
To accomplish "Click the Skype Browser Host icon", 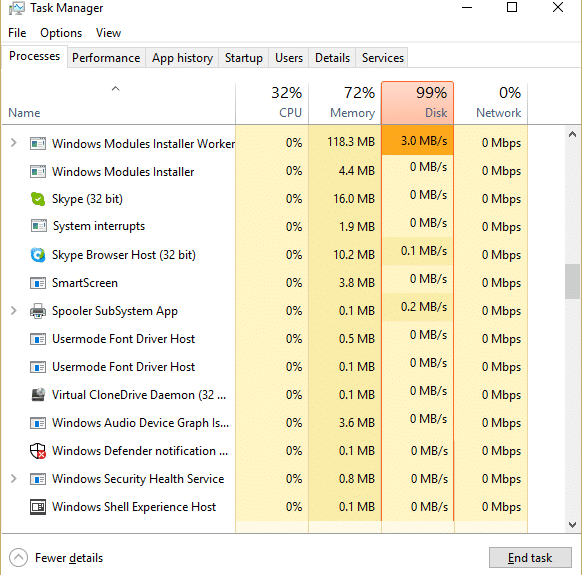I will click(x=38, y=255).
